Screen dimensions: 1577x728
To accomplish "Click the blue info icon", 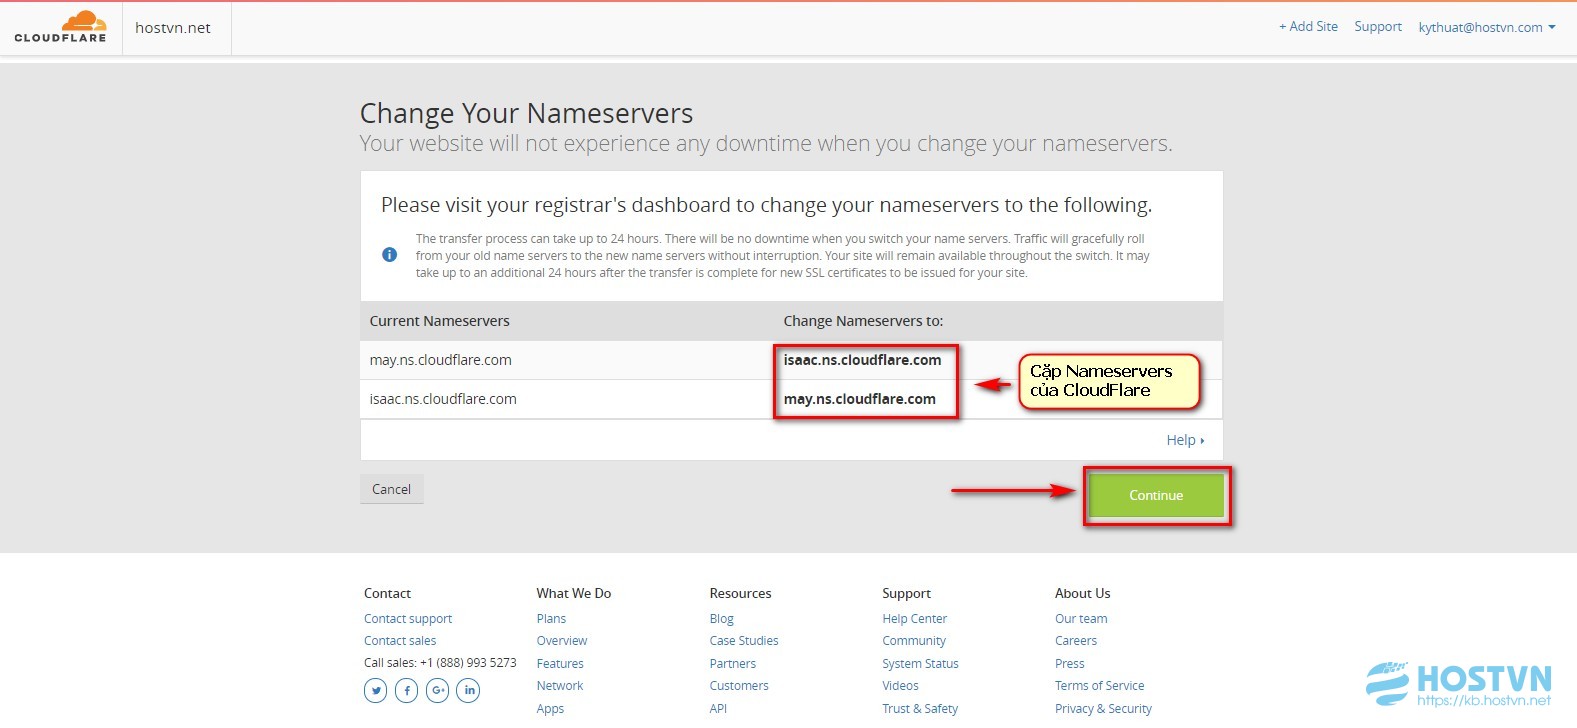I will tap(390, 255).
